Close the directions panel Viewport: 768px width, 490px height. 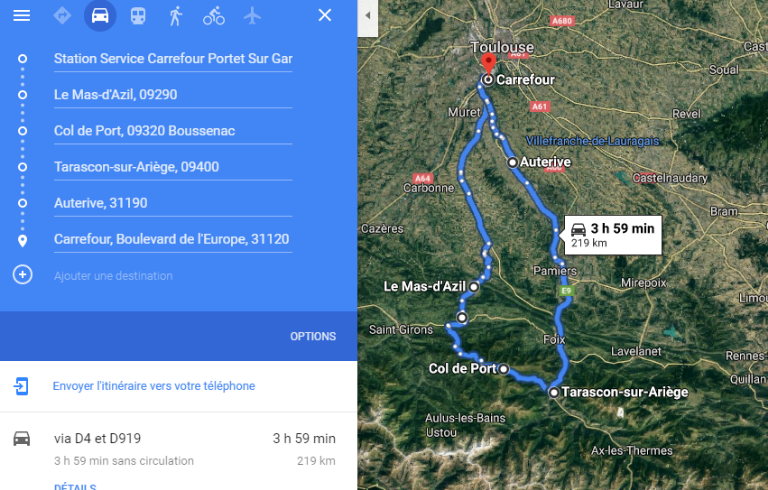click(325, 15)
